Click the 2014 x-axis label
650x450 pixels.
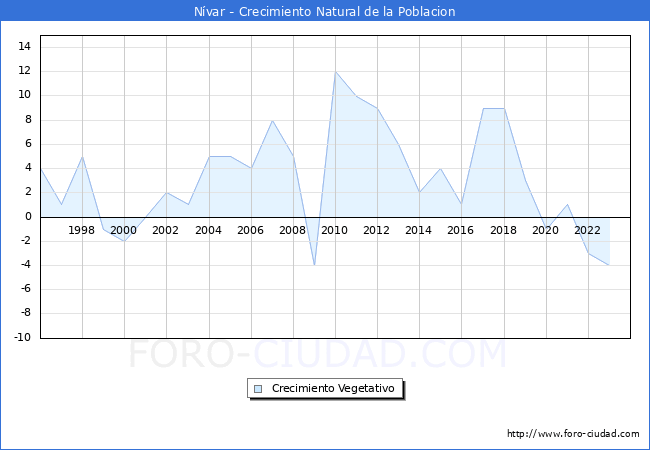pos(418,230)
